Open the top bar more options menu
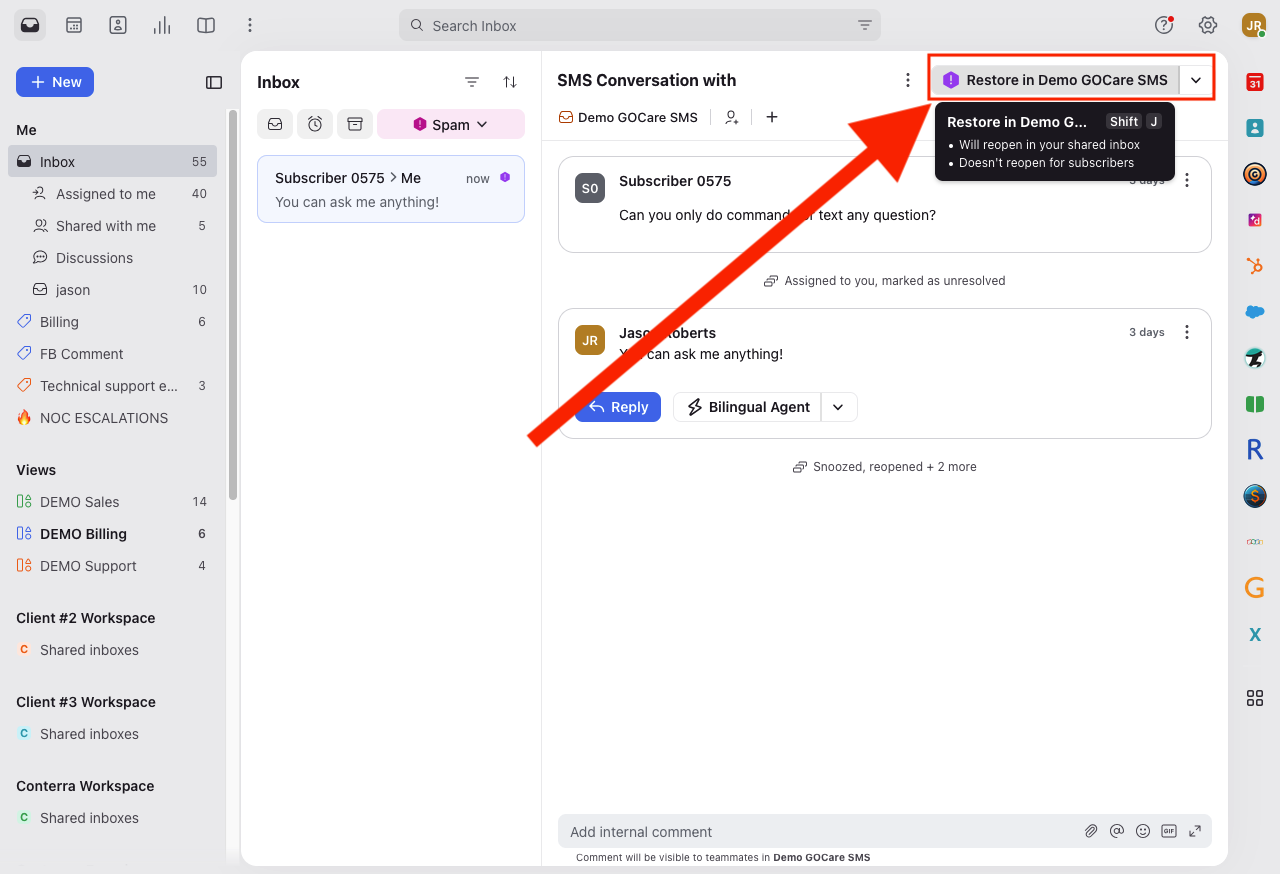1280x874 pixels. coord(250,25)
